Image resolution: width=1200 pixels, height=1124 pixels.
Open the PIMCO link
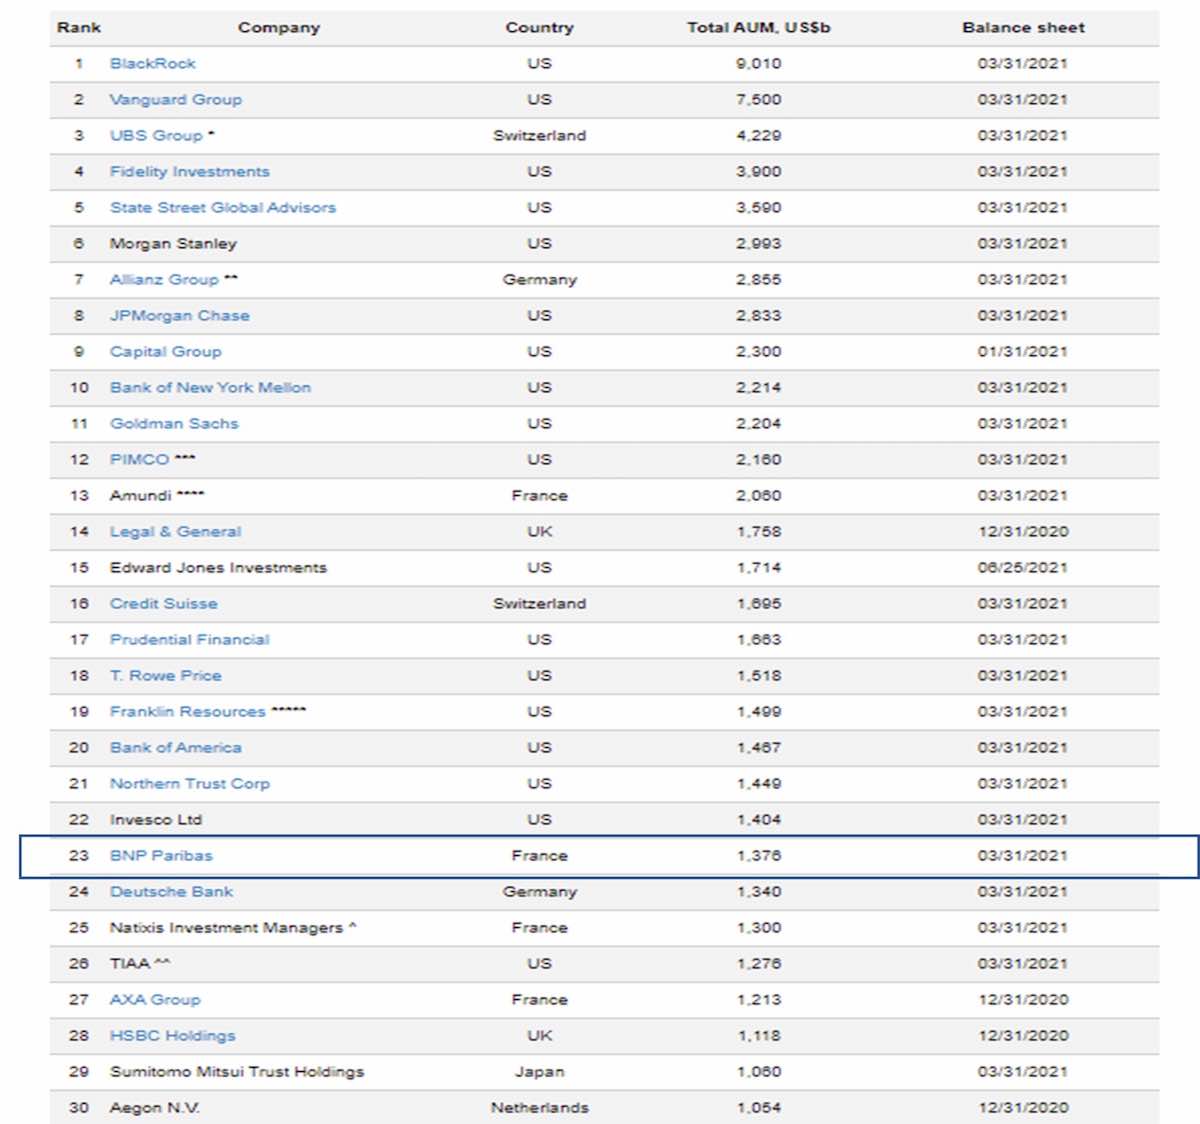[139, 459]
